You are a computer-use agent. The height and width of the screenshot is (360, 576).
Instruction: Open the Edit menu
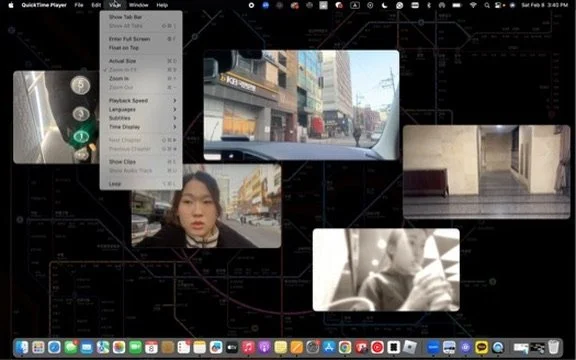[x=96, y=5]
